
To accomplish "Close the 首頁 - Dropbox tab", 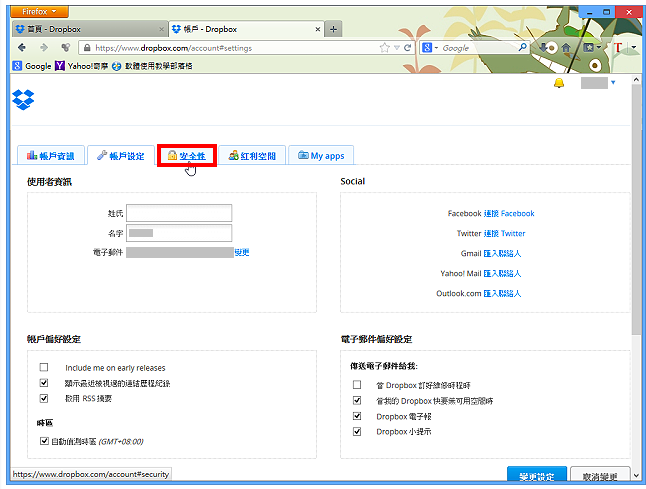I will (161, 29).
